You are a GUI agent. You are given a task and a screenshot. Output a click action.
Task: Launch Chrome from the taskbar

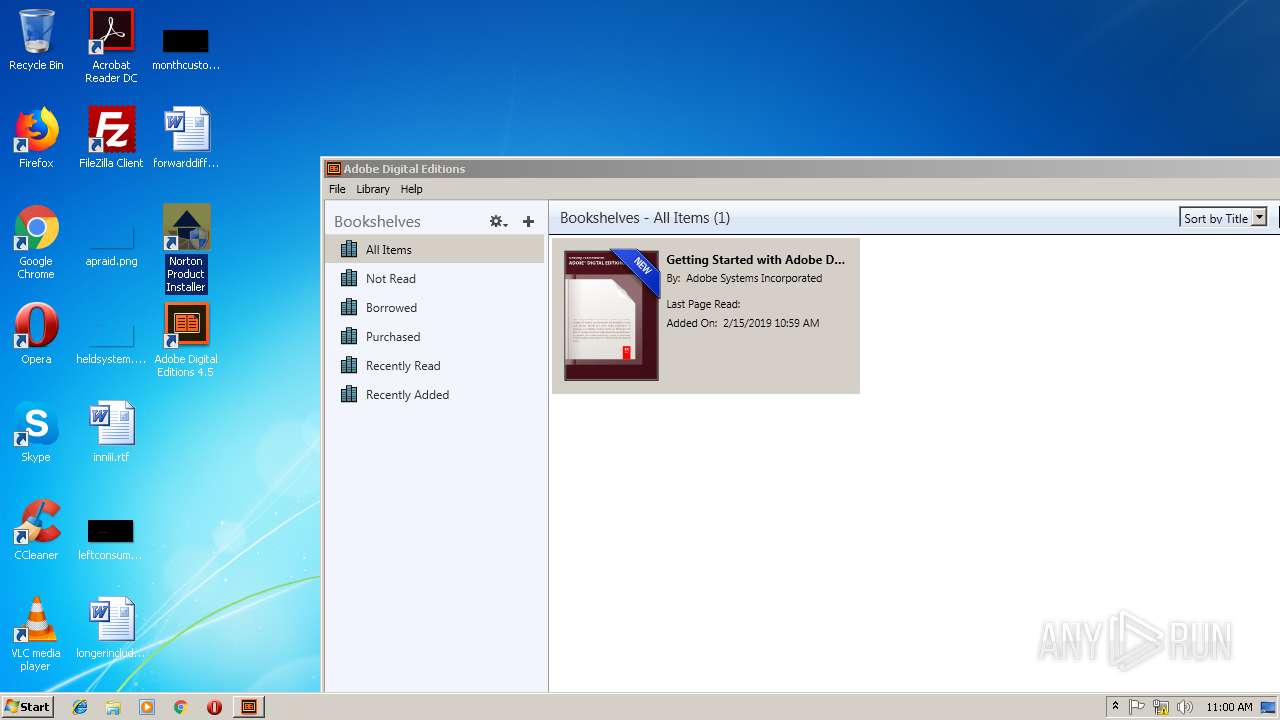pos(180,707)
